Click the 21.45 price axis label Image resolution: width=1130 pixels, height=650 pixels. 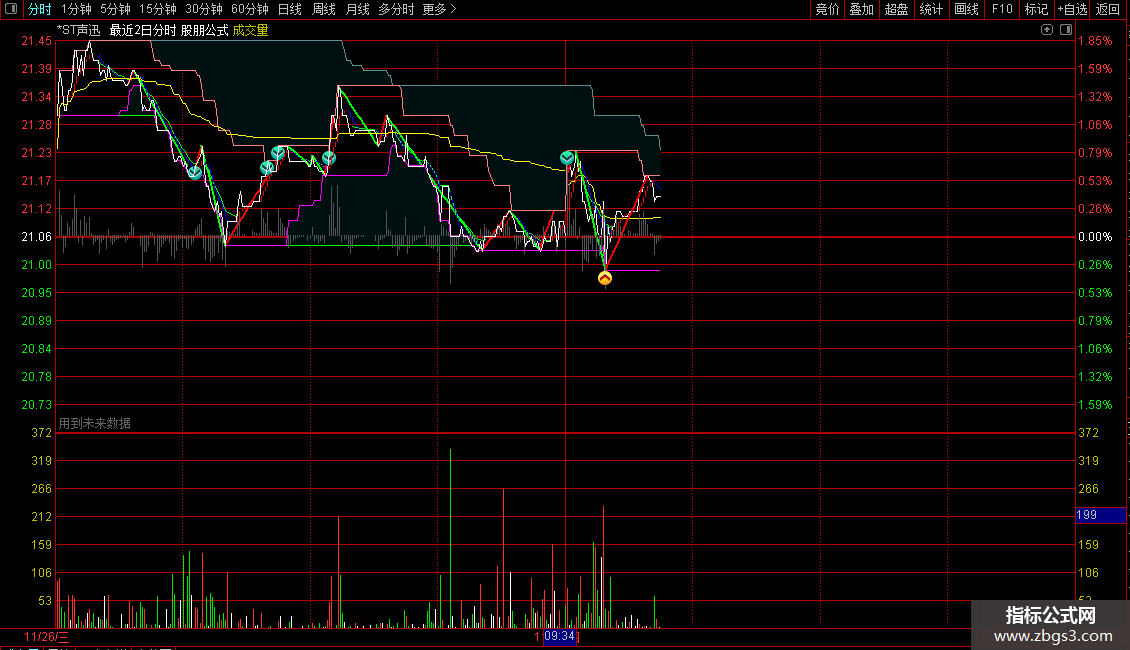pyautogui.click(x=37, y=41)
